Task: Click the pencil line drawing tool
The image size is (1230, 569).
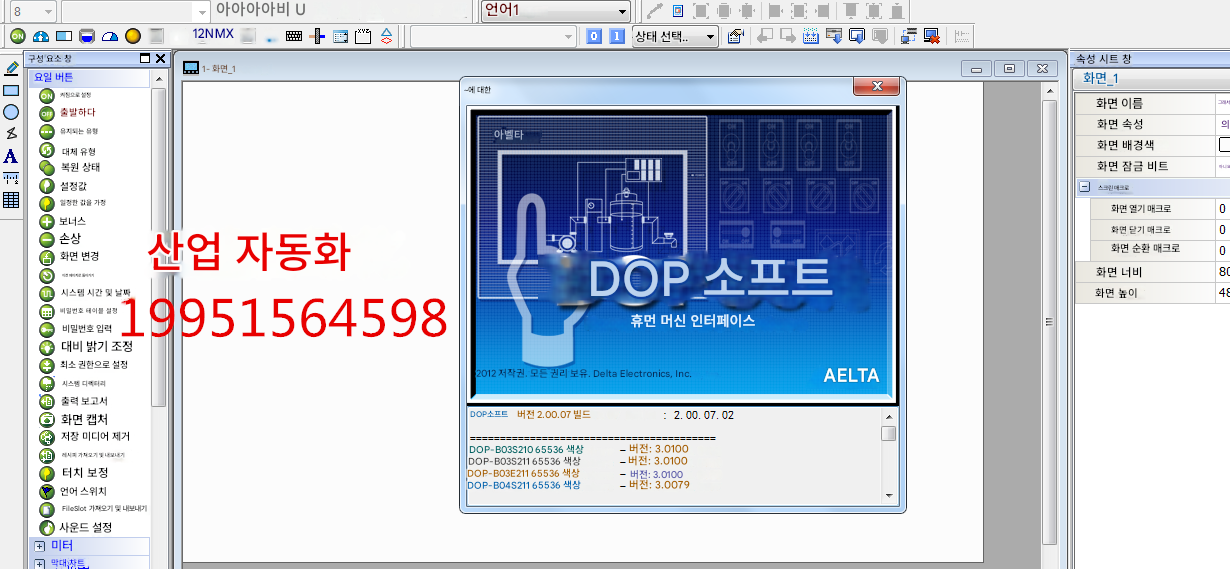Action: tap(11, 68)
